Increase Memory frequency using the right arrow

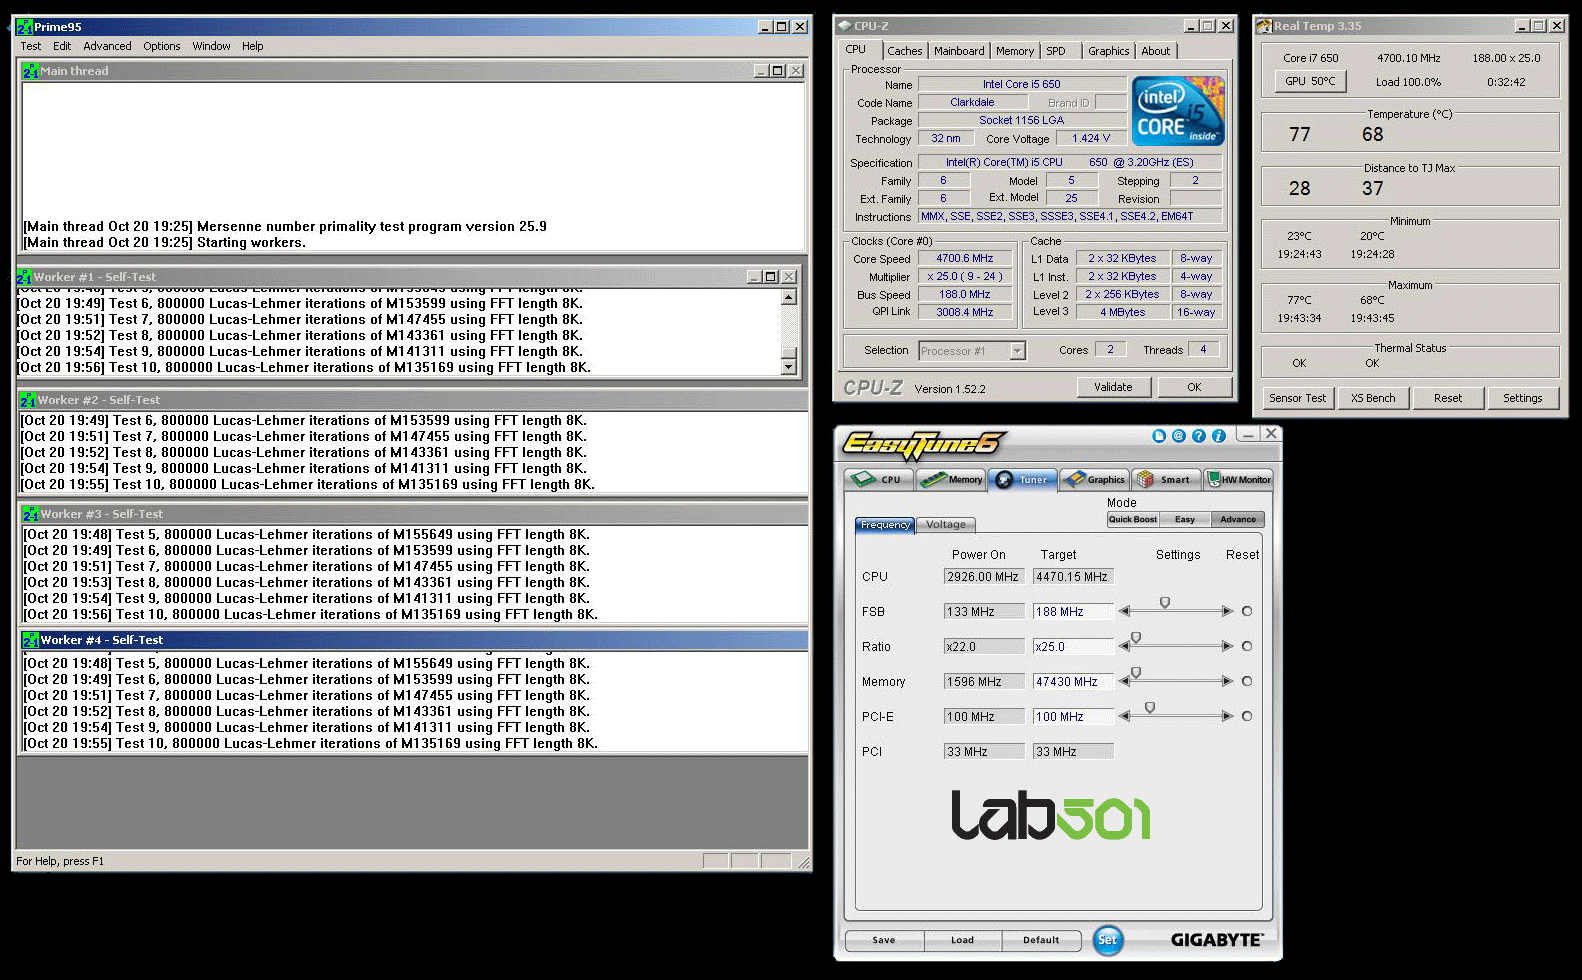(x=1228, y=681)
